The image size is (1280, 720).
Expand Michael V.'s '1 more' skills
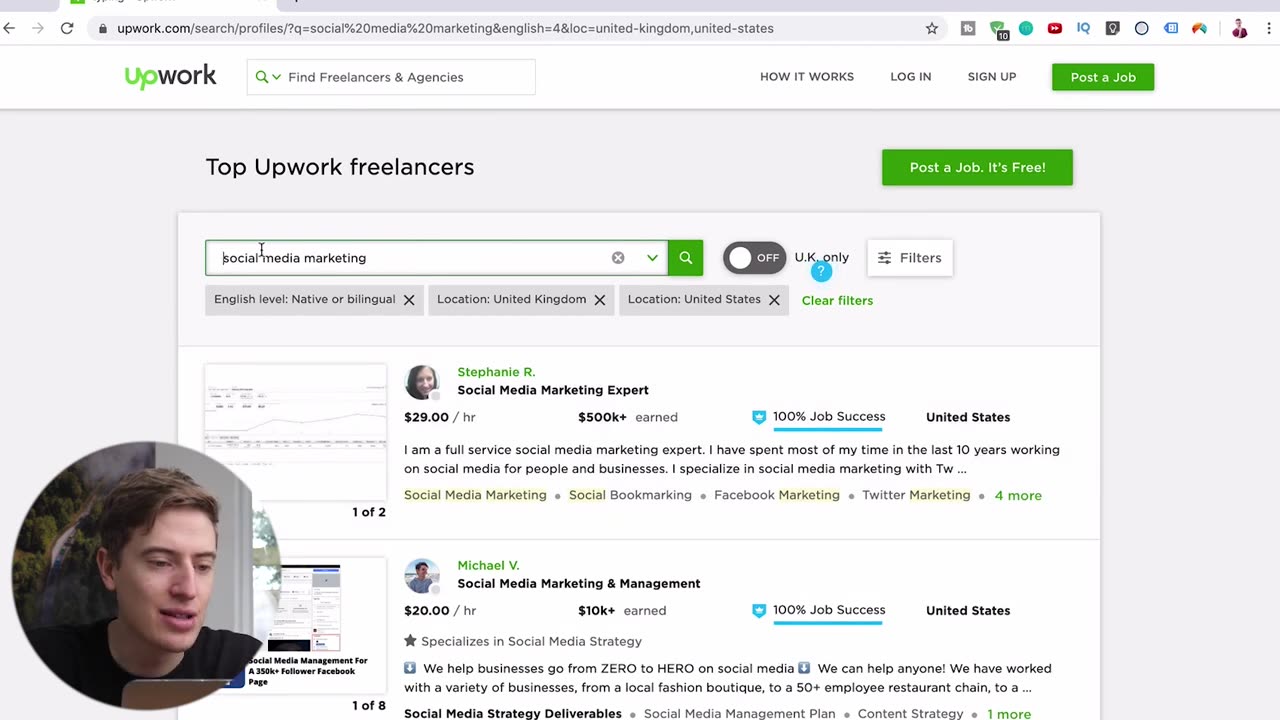[1009, 714]
